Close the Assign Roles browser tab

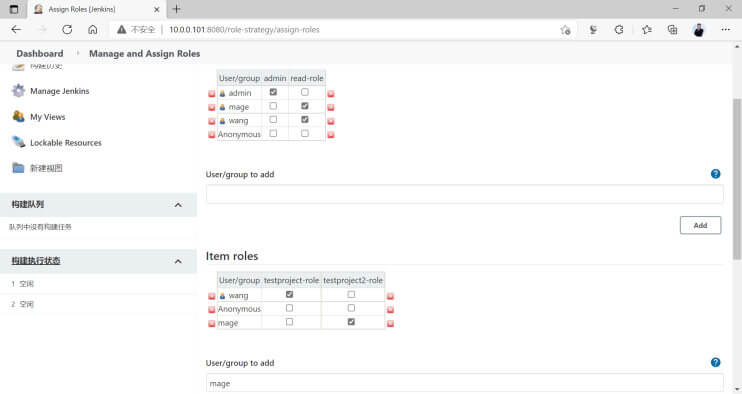[x=157, y=9]
